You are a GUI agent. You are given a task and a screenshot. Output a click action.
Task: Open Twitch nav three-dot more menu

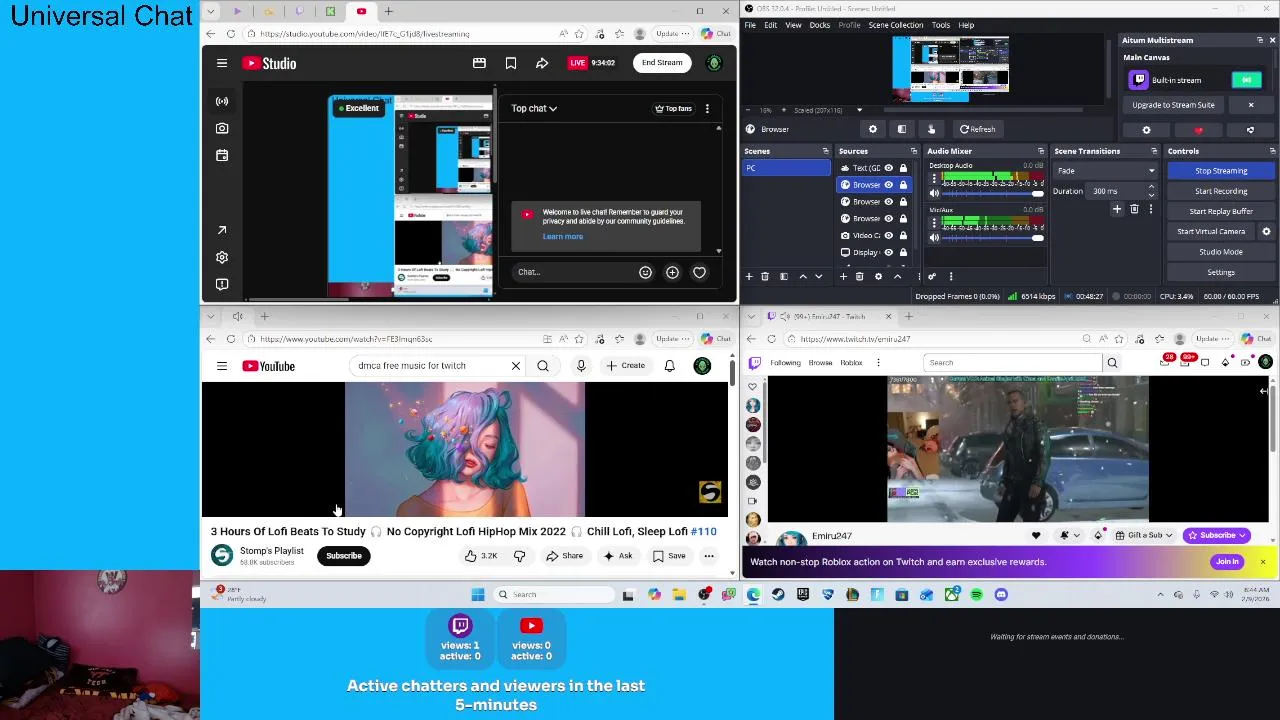point(878,363)
